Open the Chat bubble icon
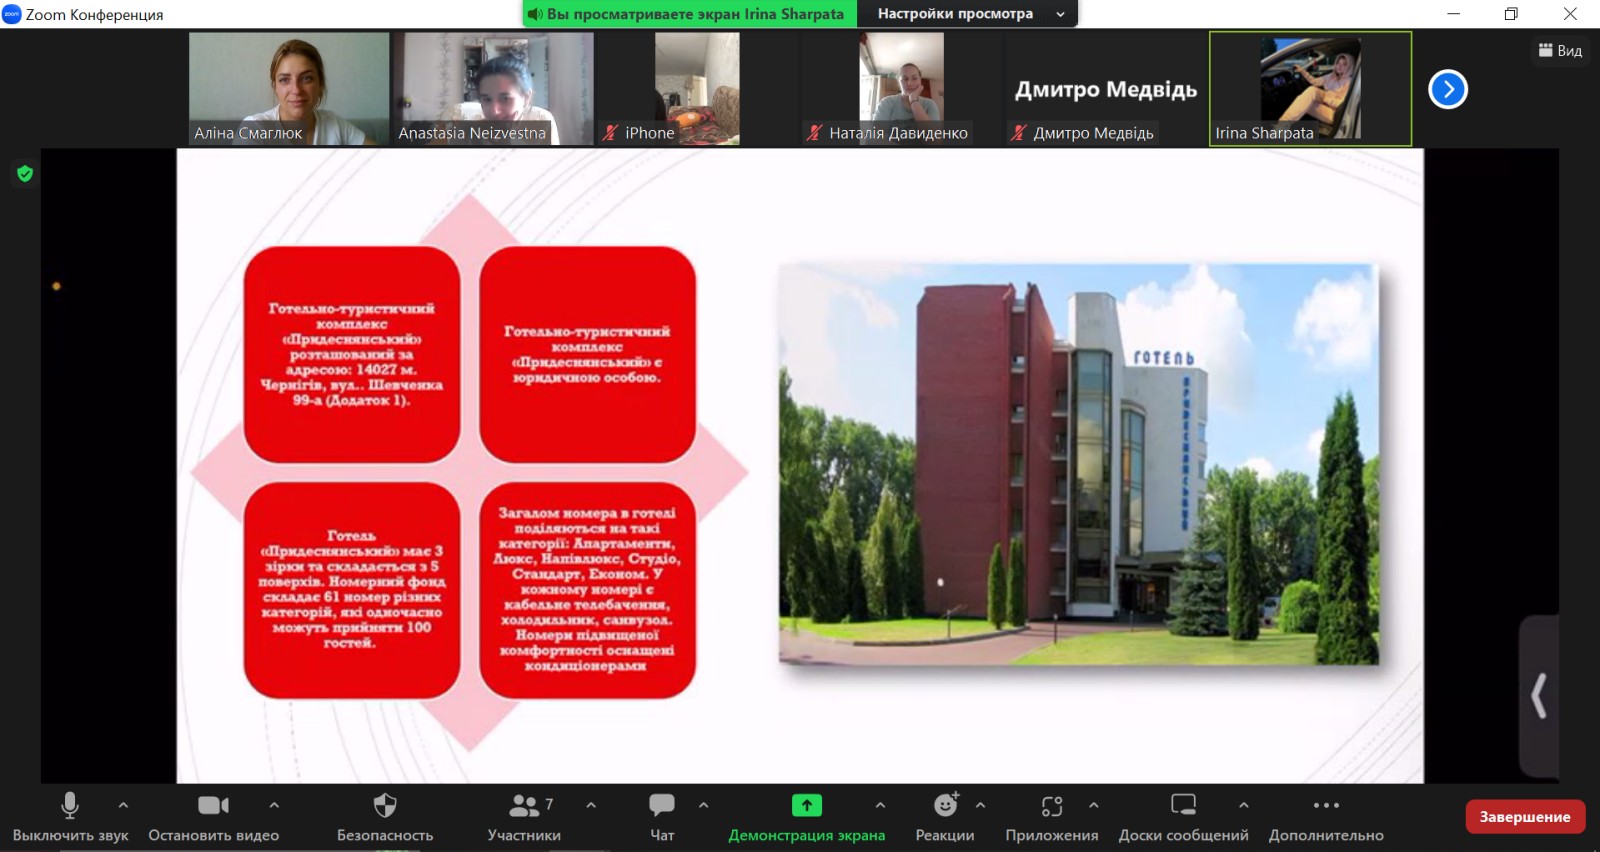The width and height of the screenshot is (1600, 852). [x=662, y=805]
